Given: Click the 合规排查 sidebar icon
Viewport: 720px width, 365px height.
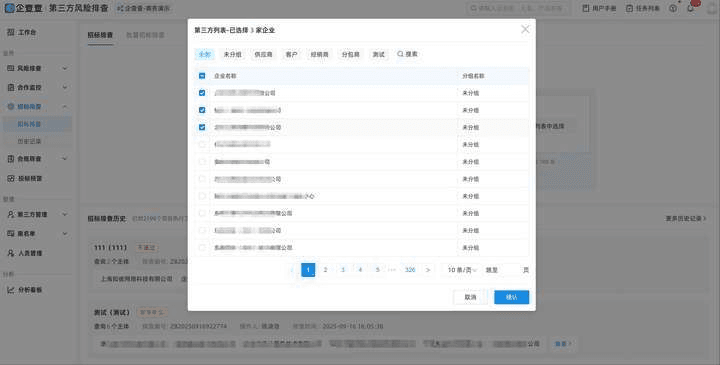Looking at the screenshot, I should tap(11, 159).
